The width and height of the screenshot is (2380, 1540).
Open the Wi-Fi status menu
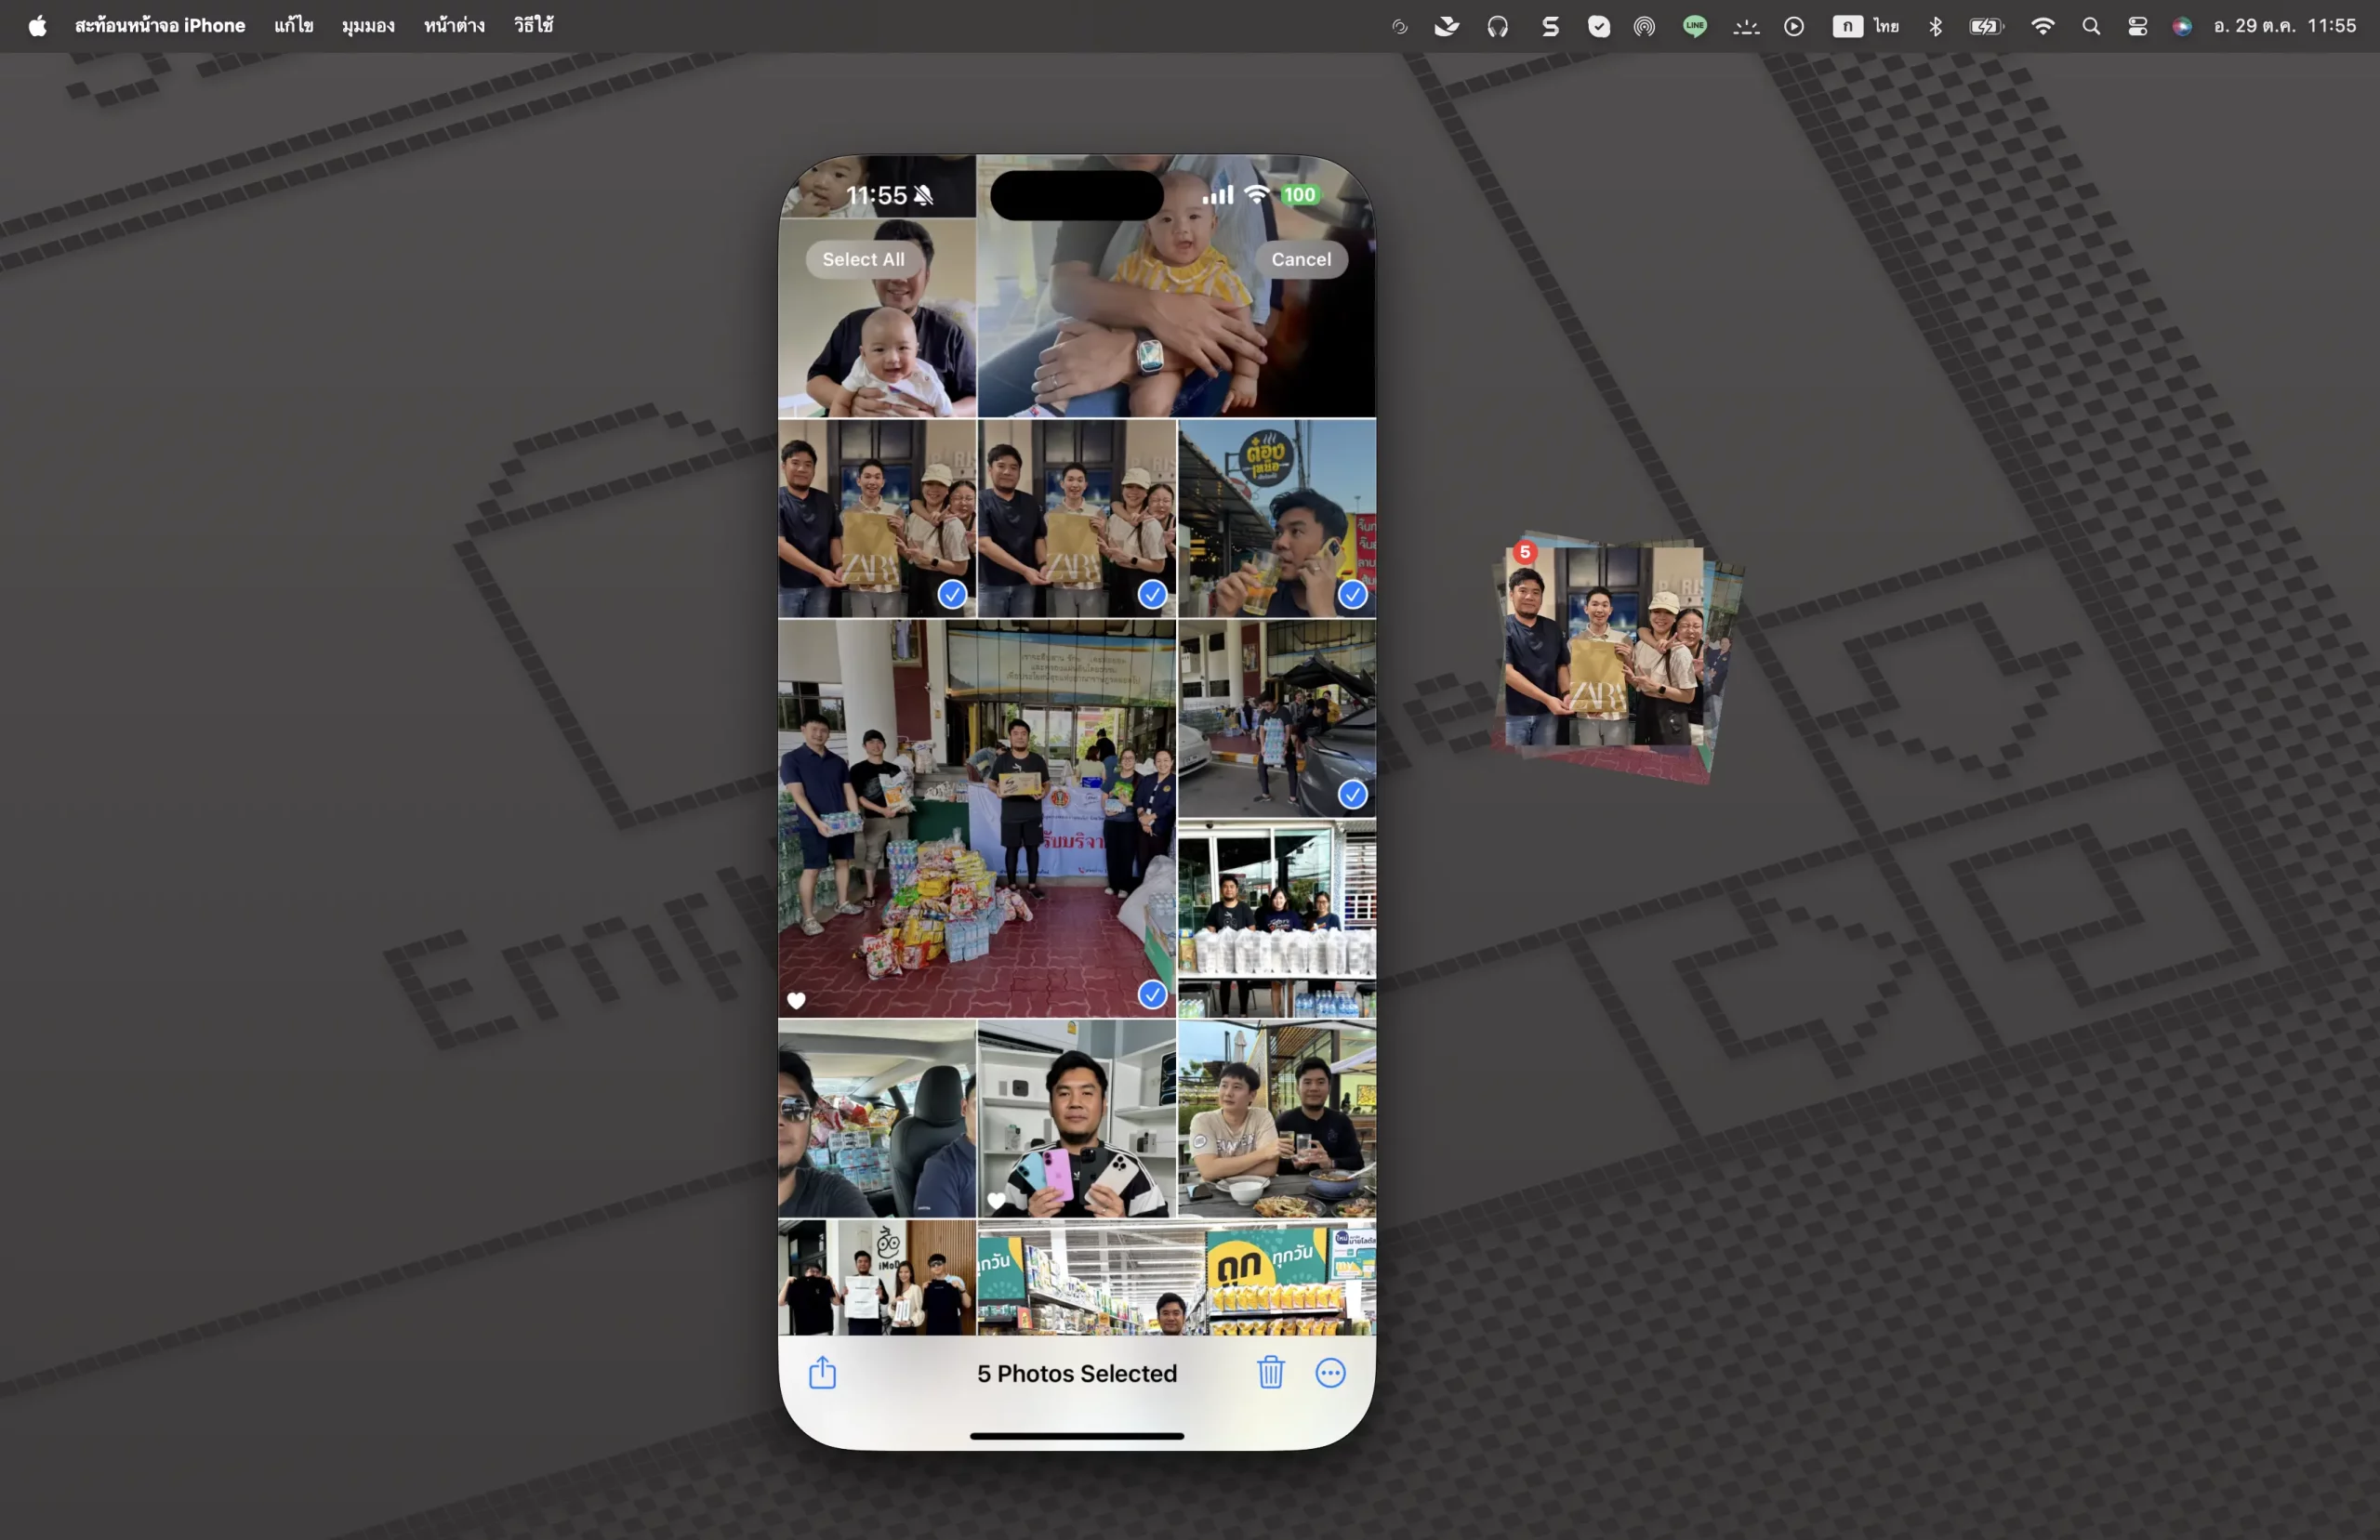click(2042, 27)
